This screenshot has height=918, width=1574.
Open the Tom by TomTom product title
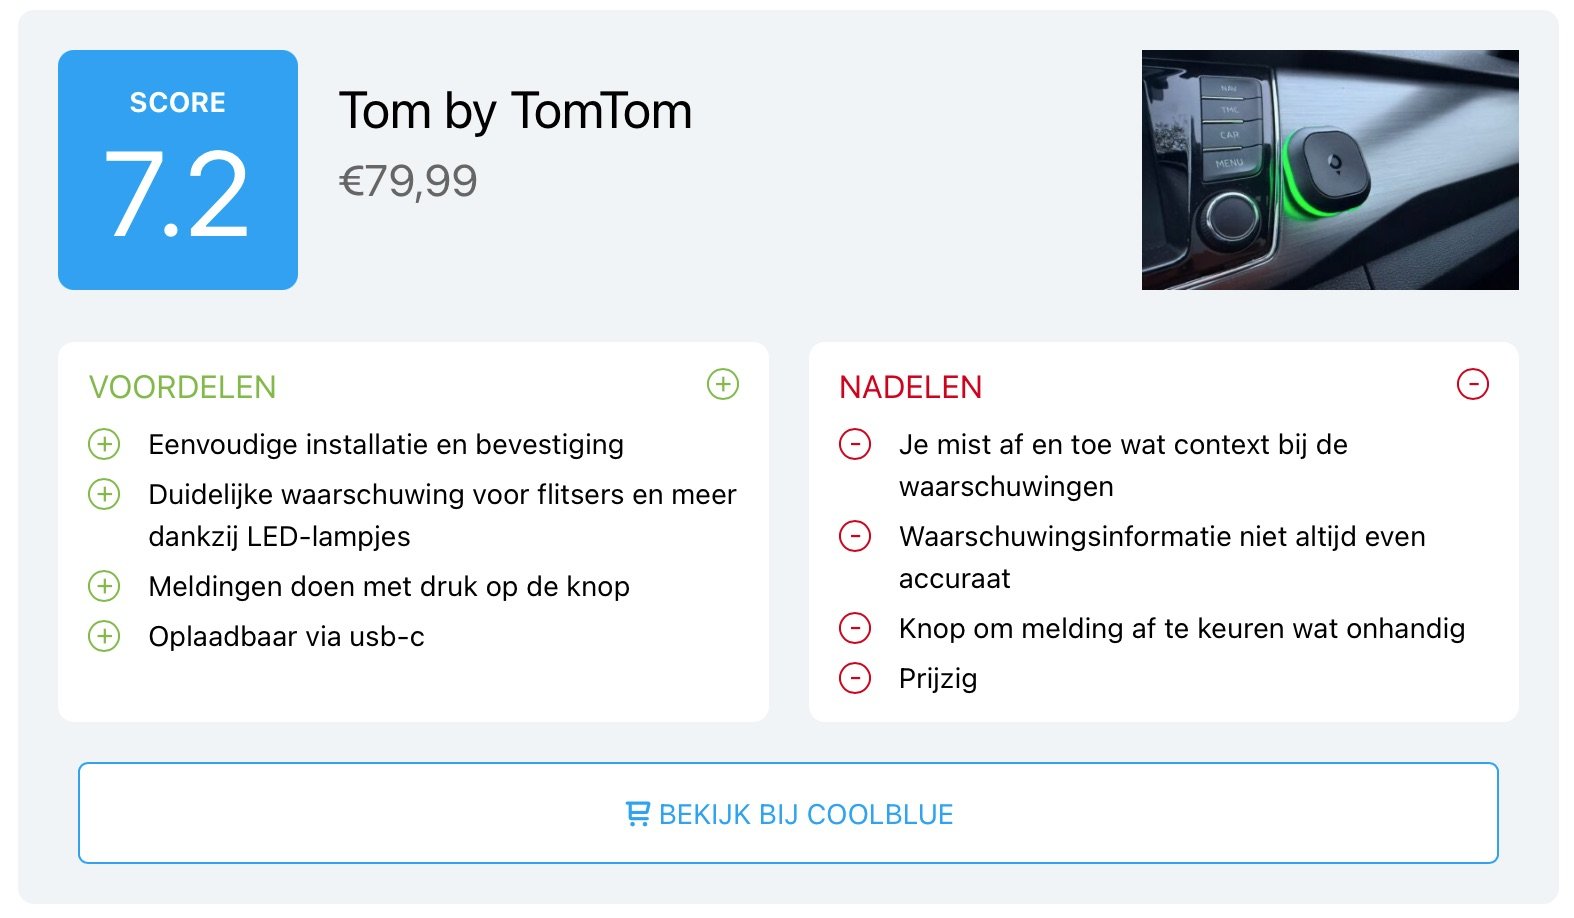pos(515,110)
